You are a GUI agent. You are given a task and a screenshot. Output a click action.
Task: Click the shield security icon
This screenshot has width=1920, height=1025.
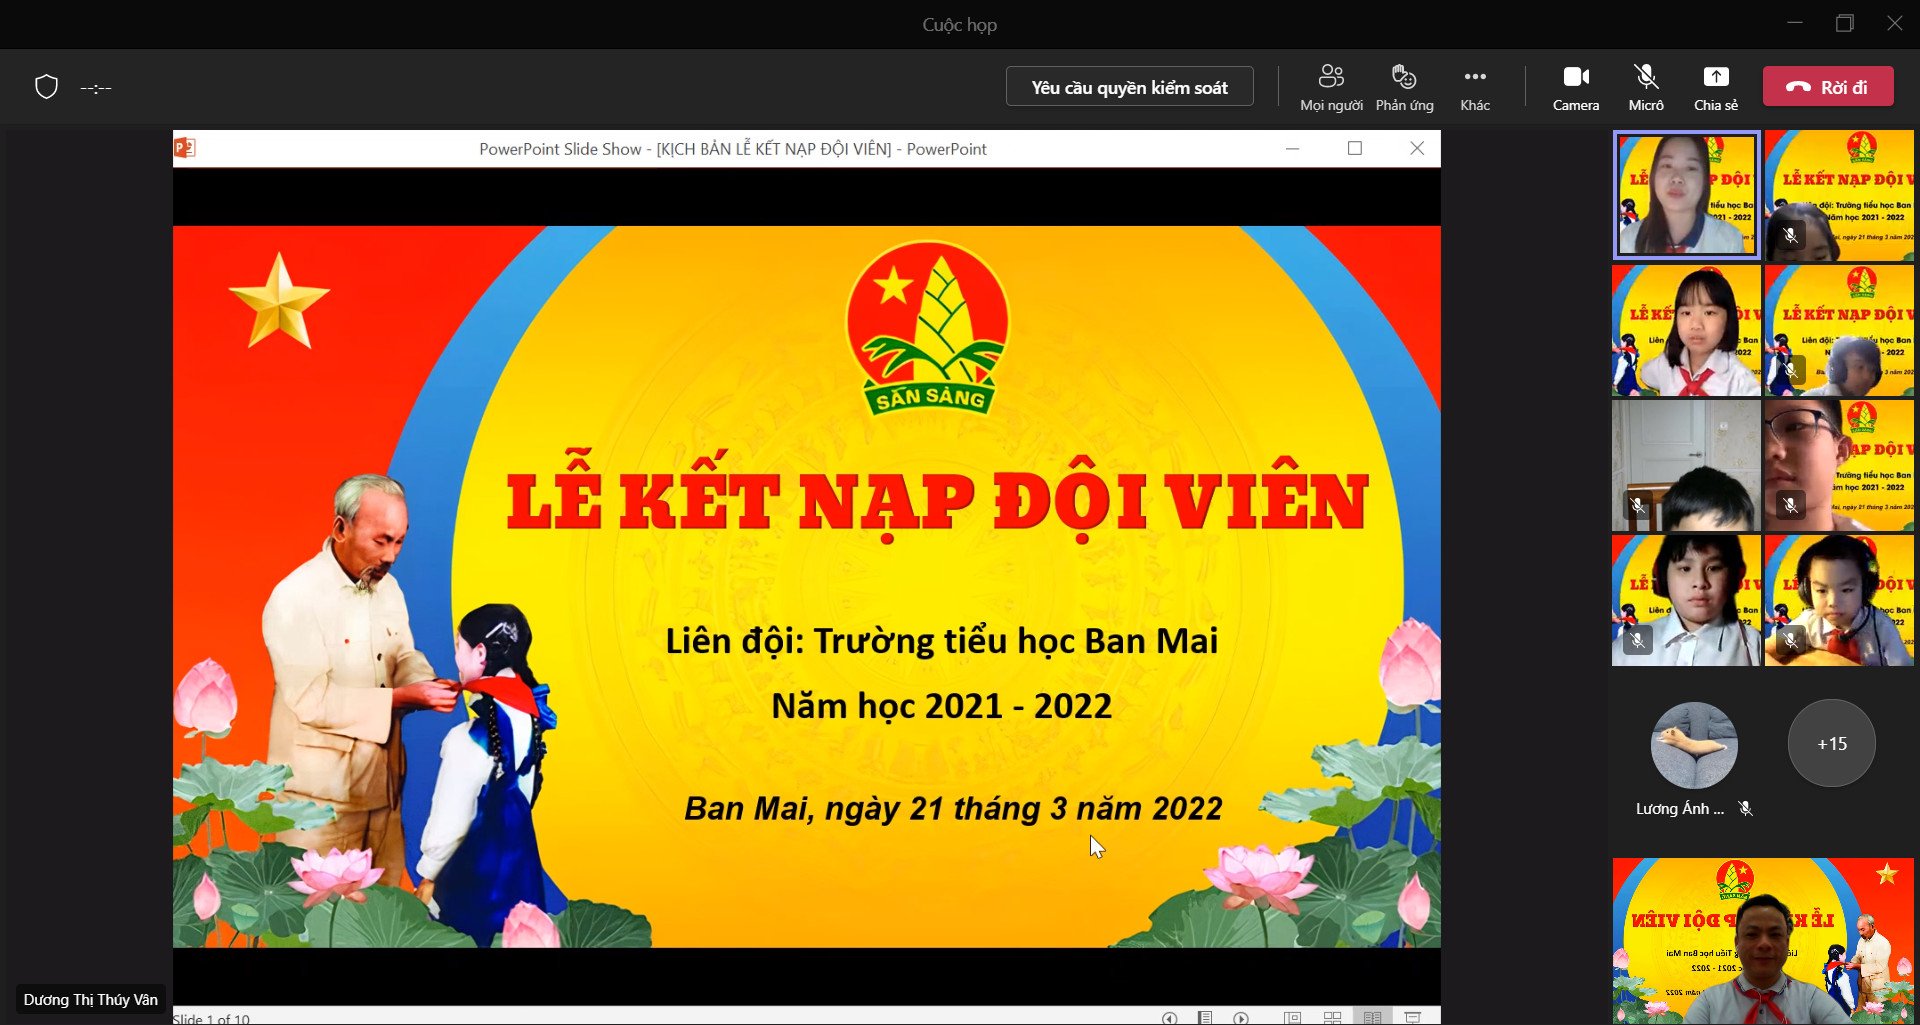click(x=46, y=87)
